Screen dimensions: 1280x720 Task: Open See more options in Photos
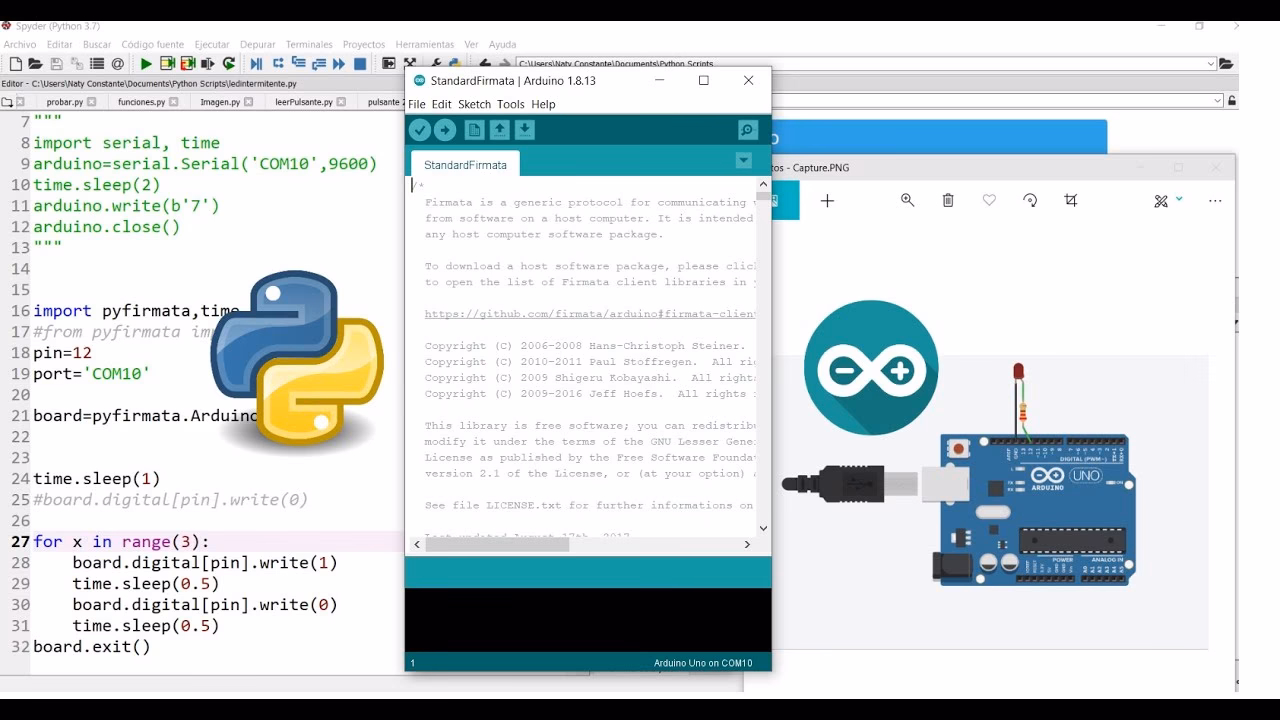click(1216, 200)
